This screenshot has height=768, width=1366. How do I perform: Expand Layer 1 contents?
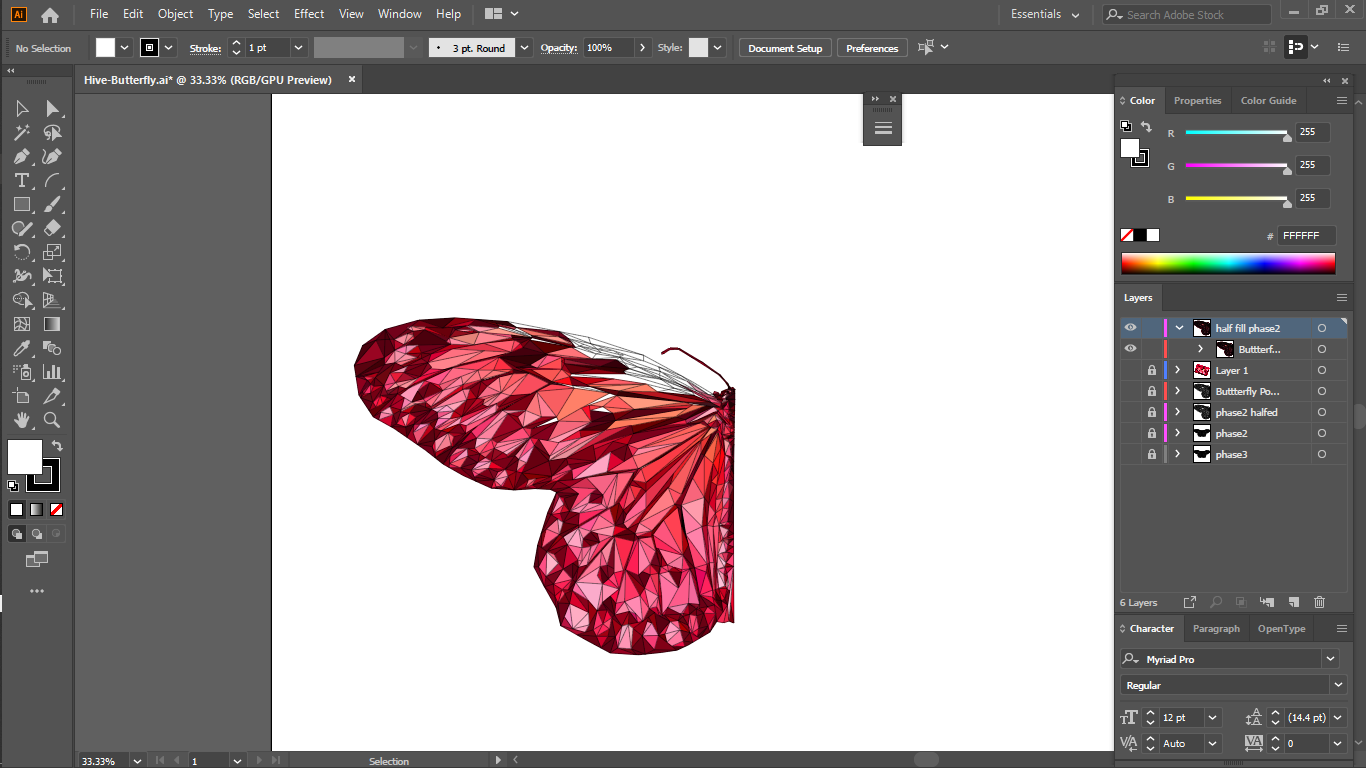click(1178, 370)
